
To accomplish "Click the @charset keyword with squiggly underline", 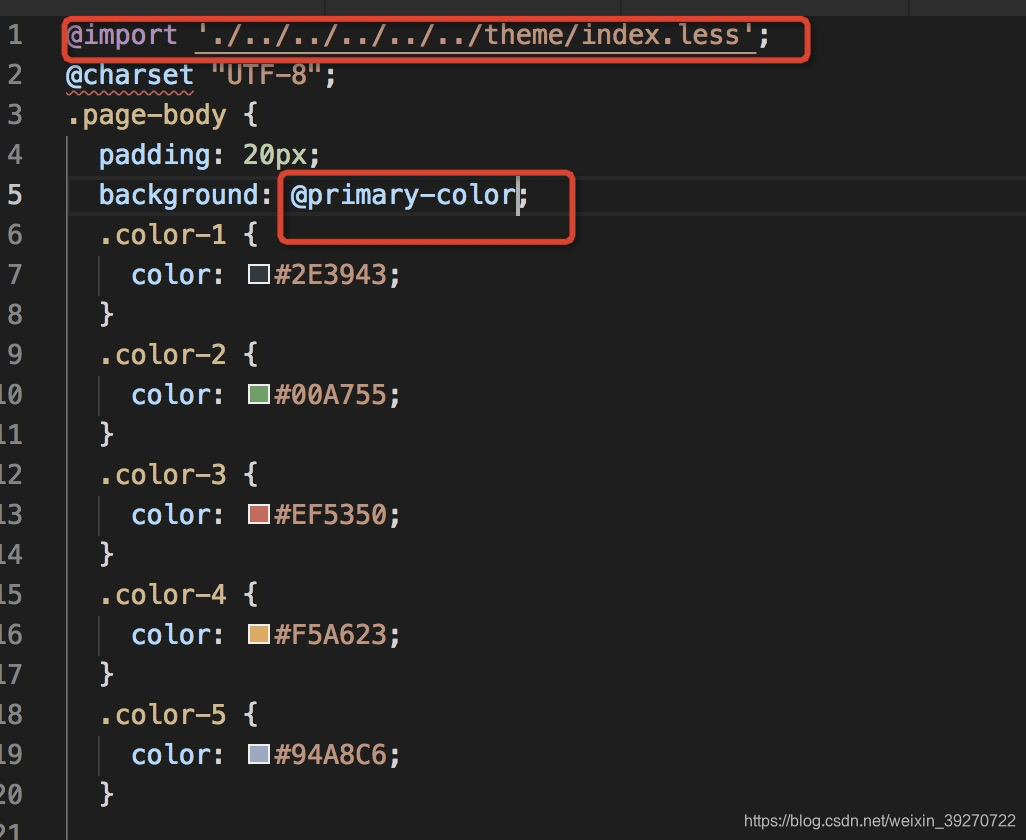I will pos(130,75).
